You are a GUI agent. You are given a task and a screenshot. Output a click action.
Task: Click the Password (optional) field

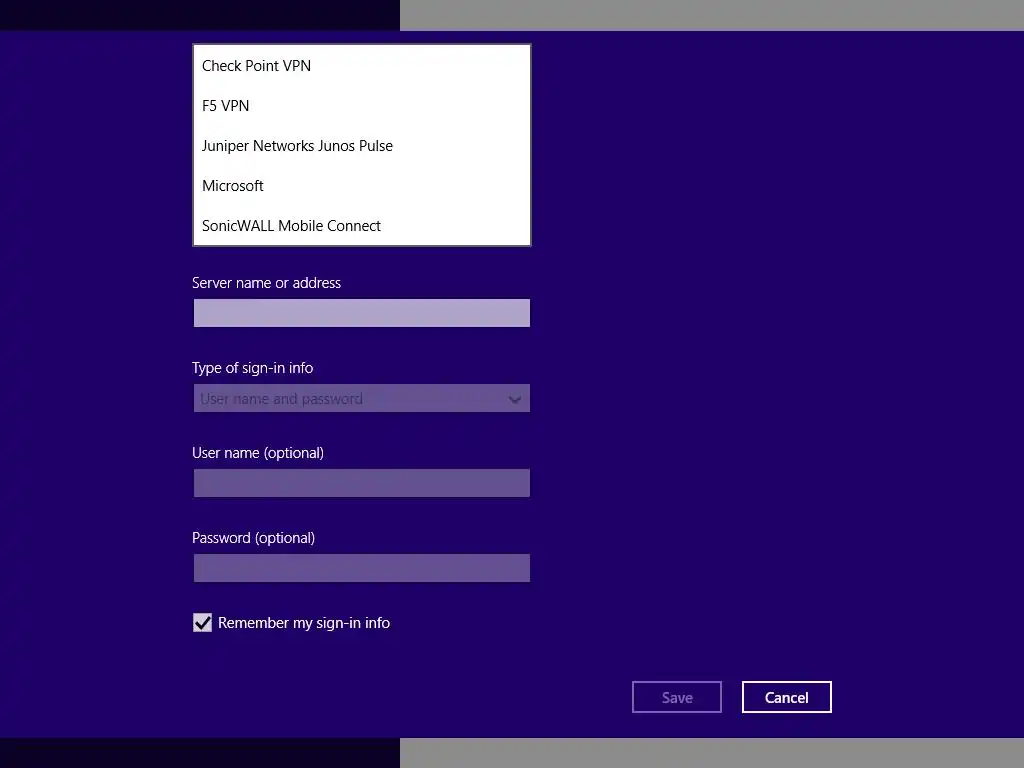click(362, 568)
